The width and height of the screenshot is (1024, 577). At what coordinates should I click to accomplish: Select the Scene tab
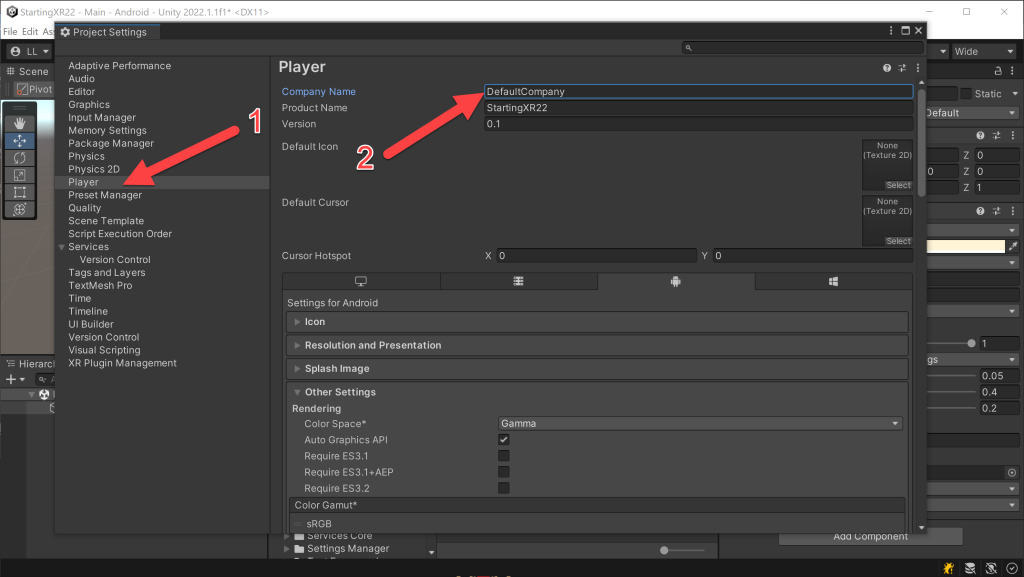pos(27,71)
